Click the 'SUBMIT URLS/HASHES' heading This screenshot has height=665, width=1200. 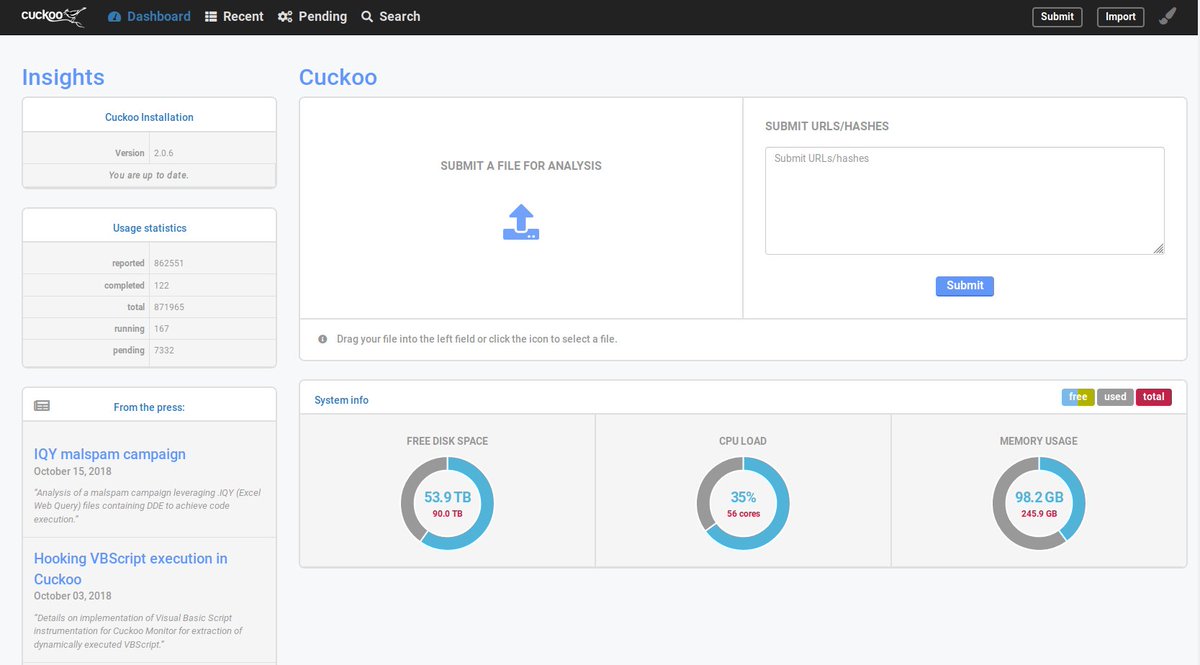point(827,127)
